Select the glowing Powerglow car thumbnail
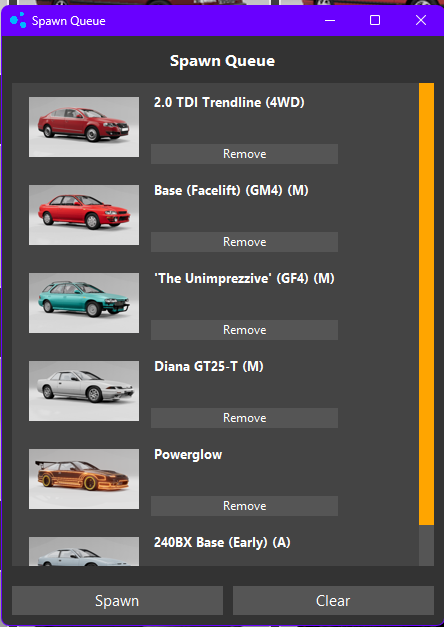 point(84,479)
